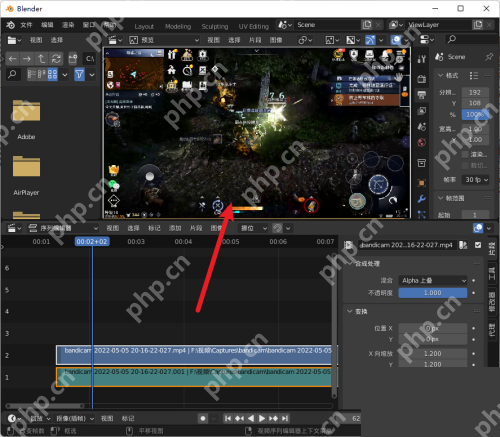
Task: Open the Output properties tab icon
Action: tap(422, 95)
